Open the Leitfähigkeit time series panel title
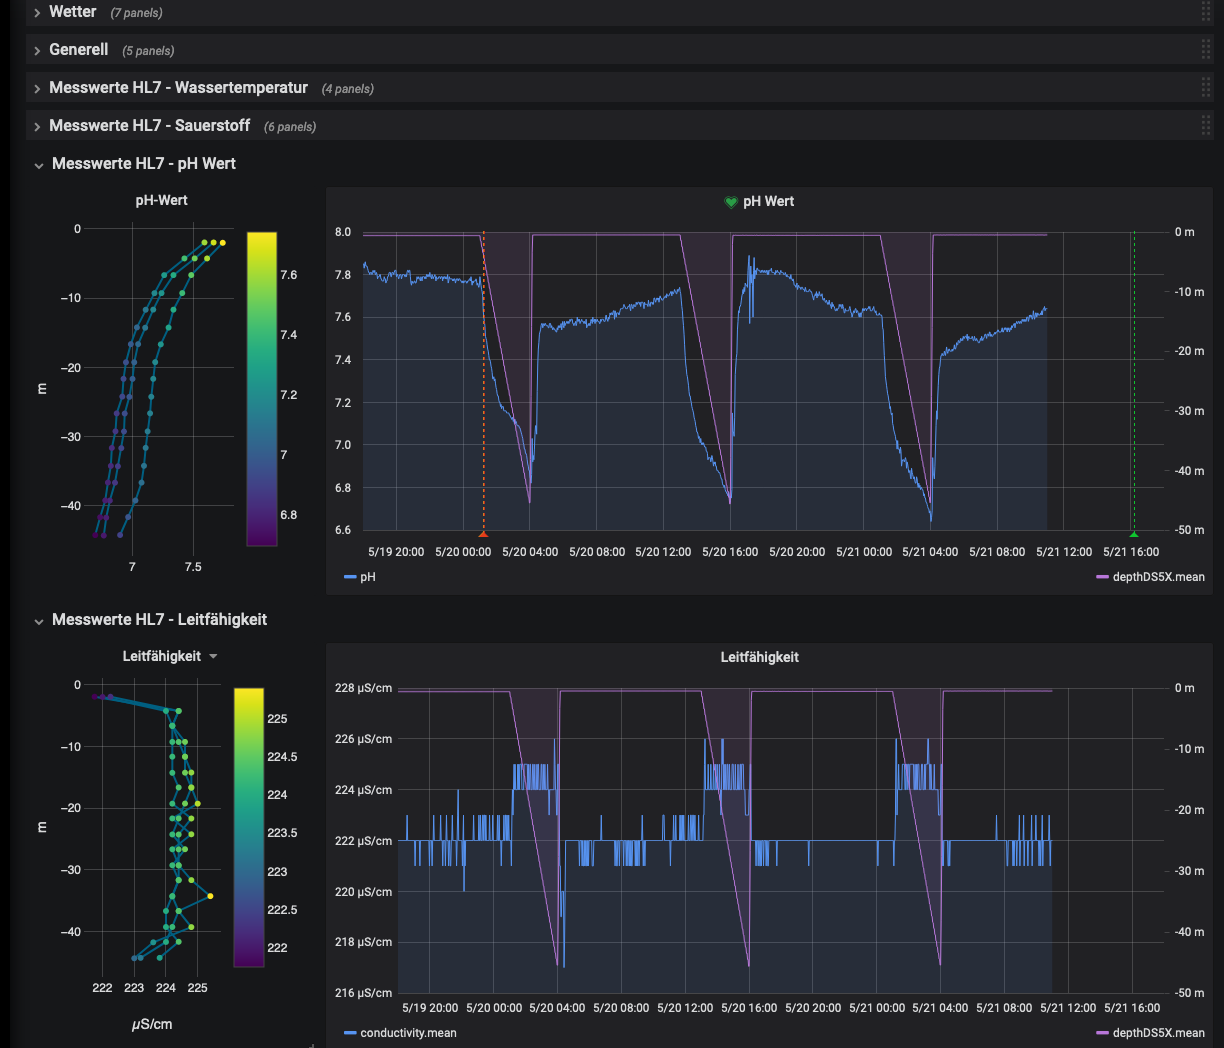This screenshot has height=1048, width=1224. (x=759, y=657)
